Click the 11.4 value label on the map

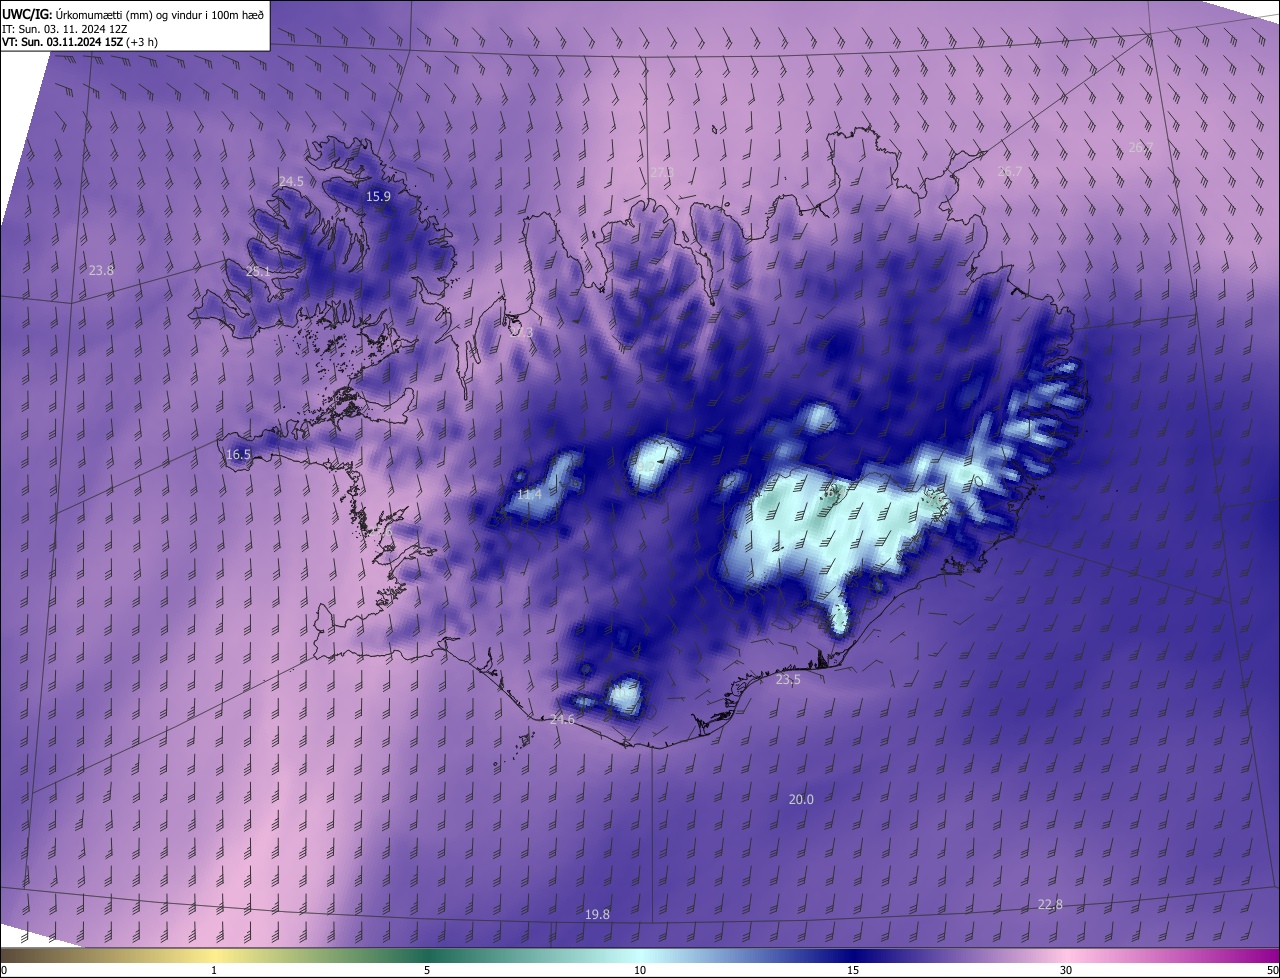coord(529,494)
